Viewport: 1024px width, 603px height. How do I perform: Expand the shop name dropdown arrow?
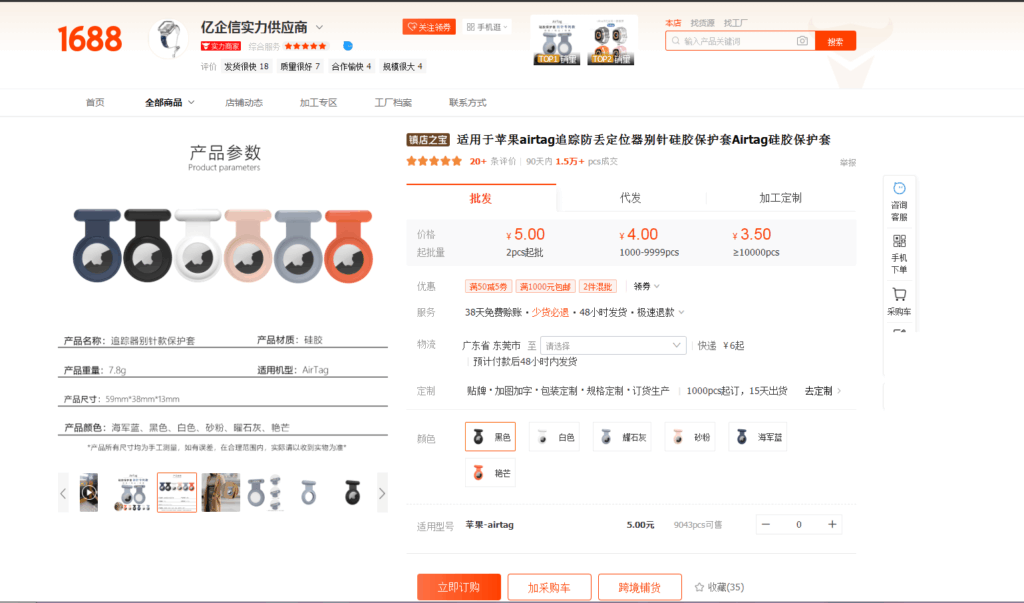[319, 27]
